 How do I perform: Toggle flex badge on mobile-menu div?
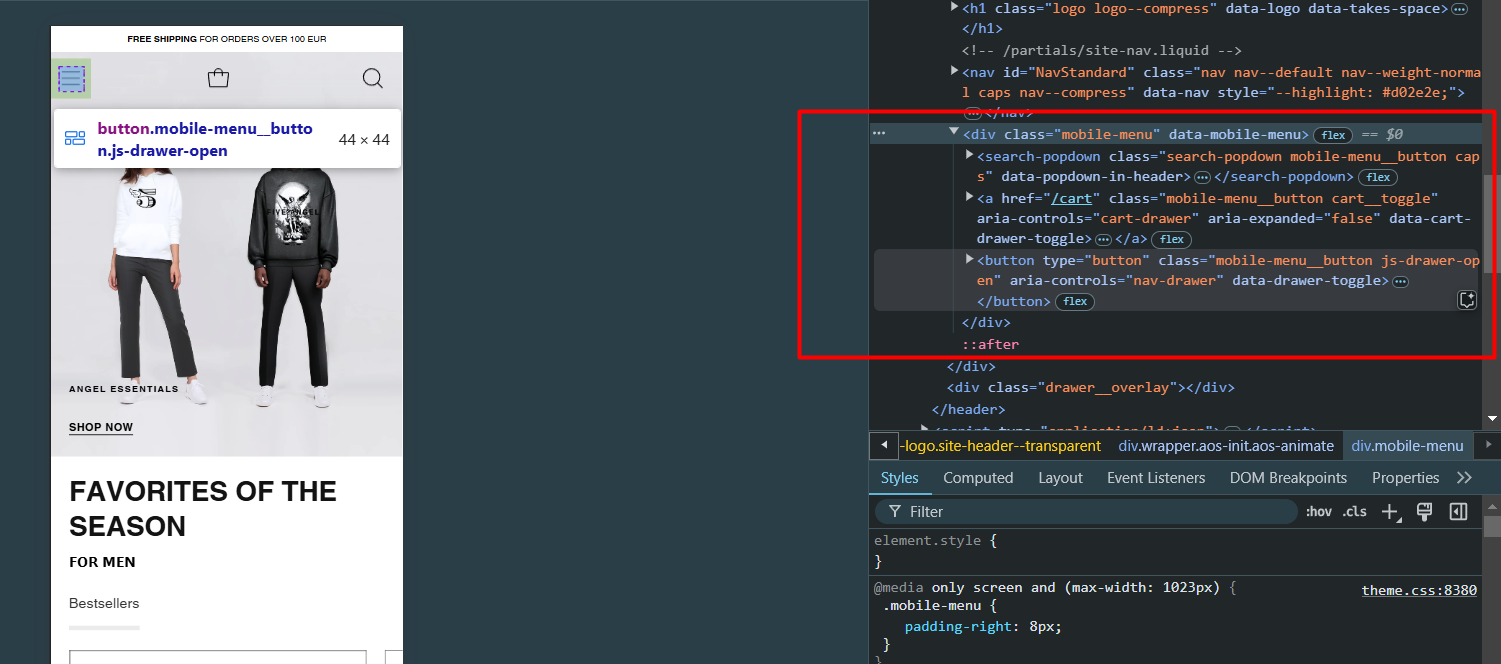coord(1332,134)
